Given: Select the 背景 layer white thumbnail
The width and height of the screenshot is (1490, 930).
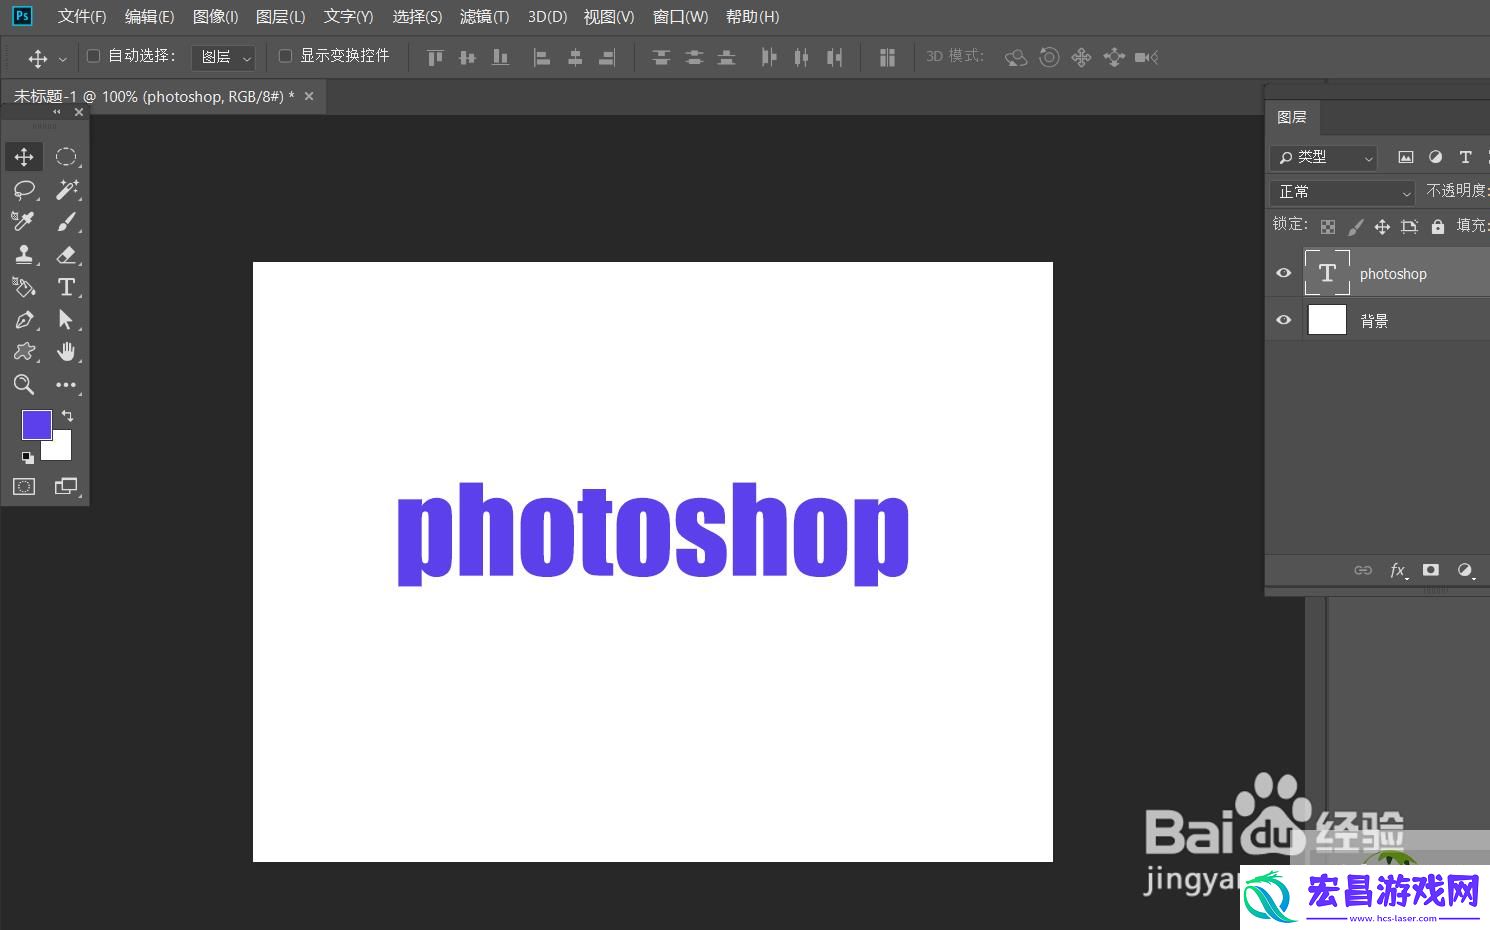Looking at the screenshot, I should pyautogui.click(x=1327, y=320).
